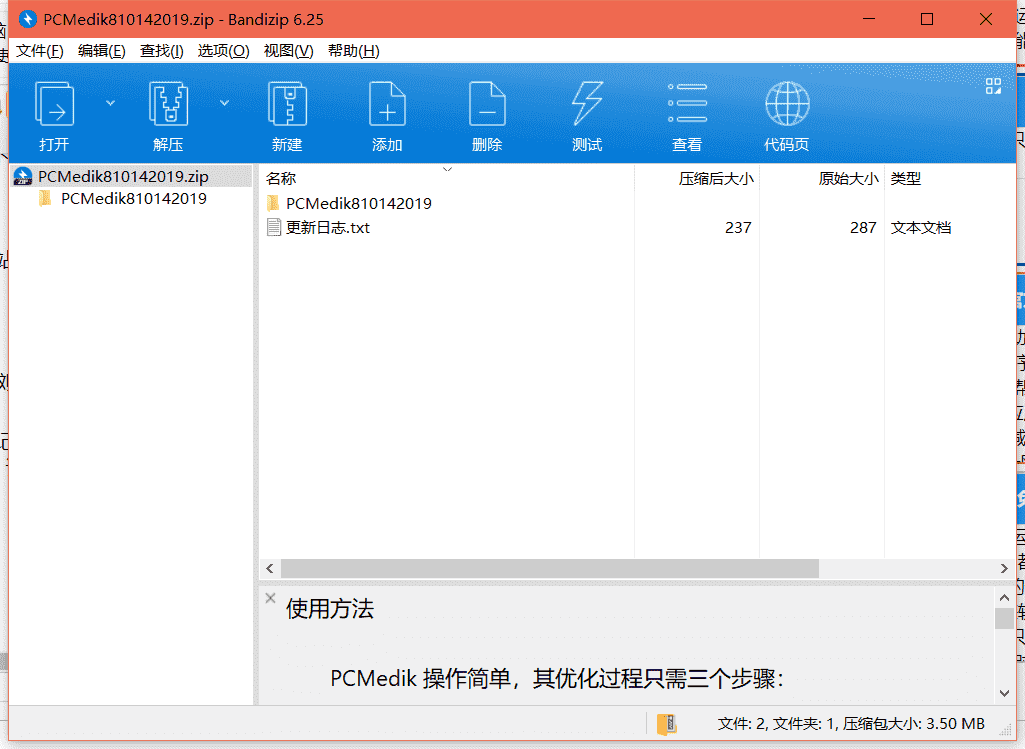
Task: Open the 查找(I) menu
Action: [161, 51]
